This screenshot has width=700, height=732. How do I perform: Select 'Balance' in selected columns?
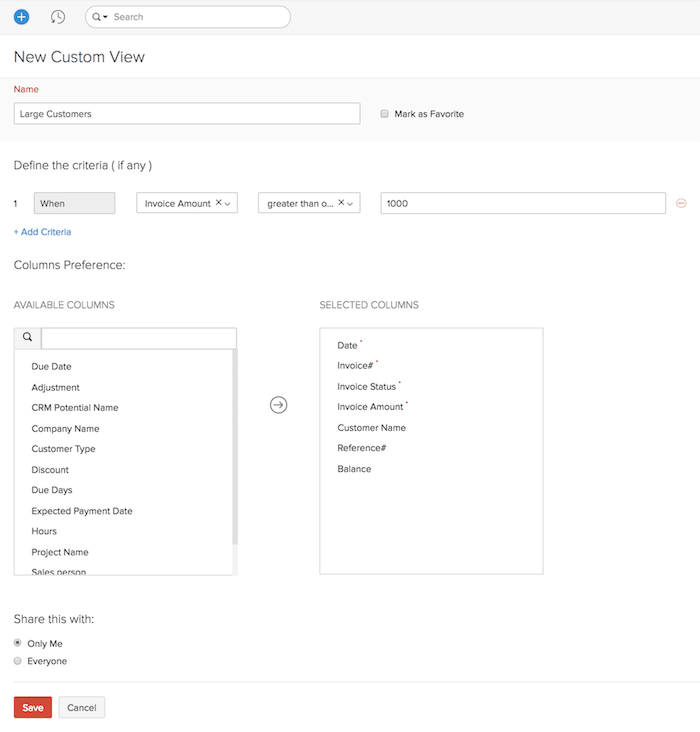[354, 469]
